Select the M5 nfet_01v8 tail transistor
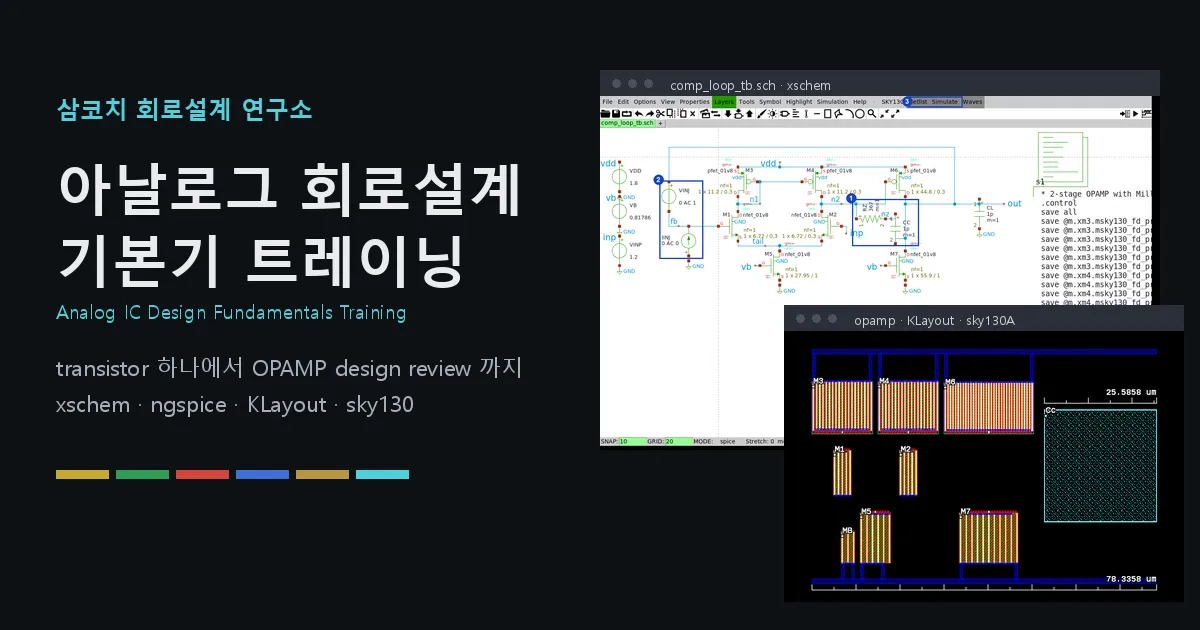The height and width of the screenshot is (630, 1200). [773, 267]
